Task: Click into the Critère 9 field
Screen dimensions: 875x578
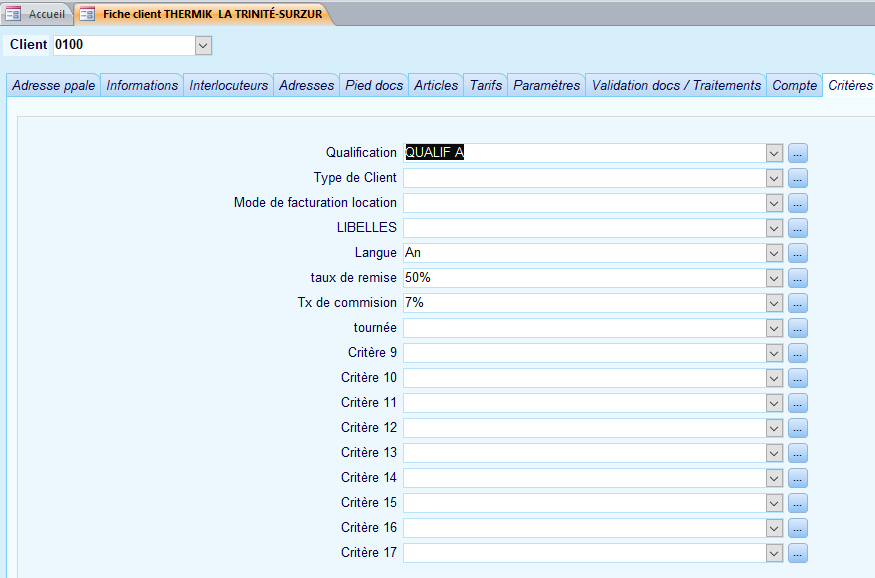Action: click(583, 353)
